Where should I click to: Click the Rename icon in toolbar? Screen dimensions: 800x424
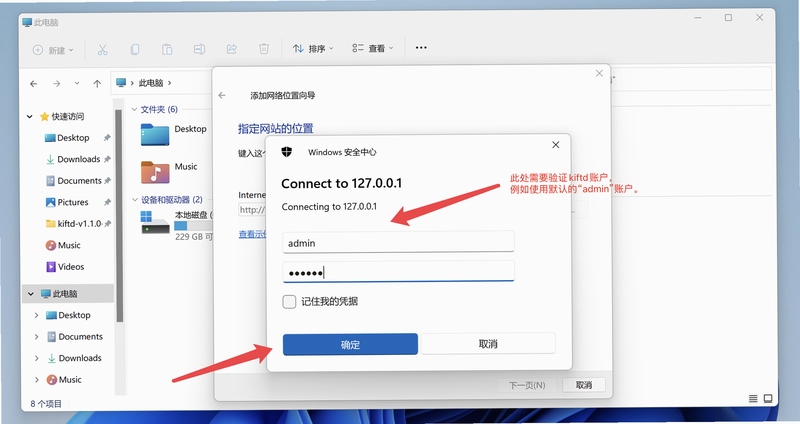tap(199, 49)
